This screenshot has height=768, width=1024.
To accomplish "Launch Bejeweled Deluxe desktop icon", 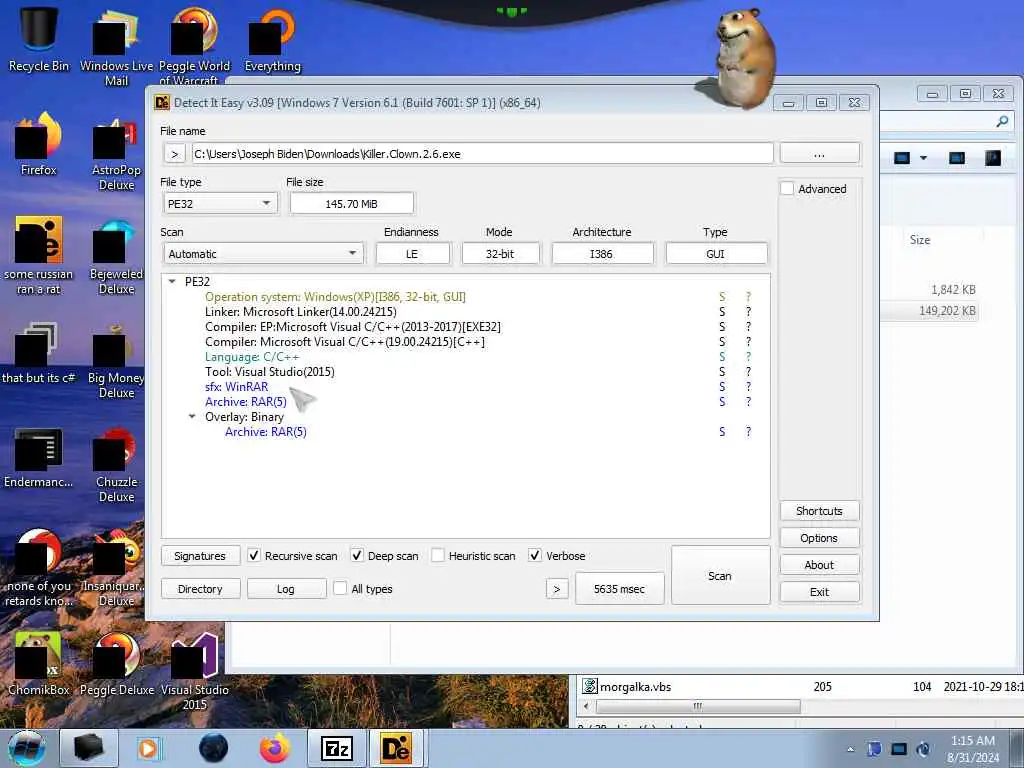I will coord(116,255).
